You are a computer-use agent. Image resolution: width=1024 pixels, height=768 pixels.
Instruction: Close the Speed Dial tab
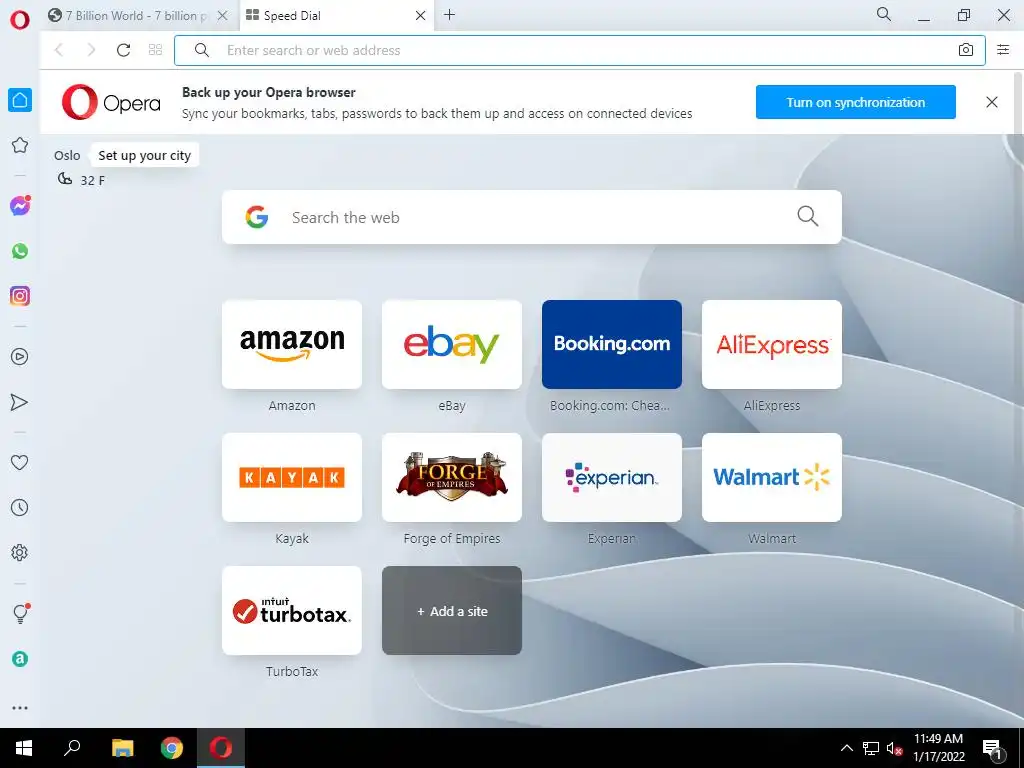(x=421, y=16)
